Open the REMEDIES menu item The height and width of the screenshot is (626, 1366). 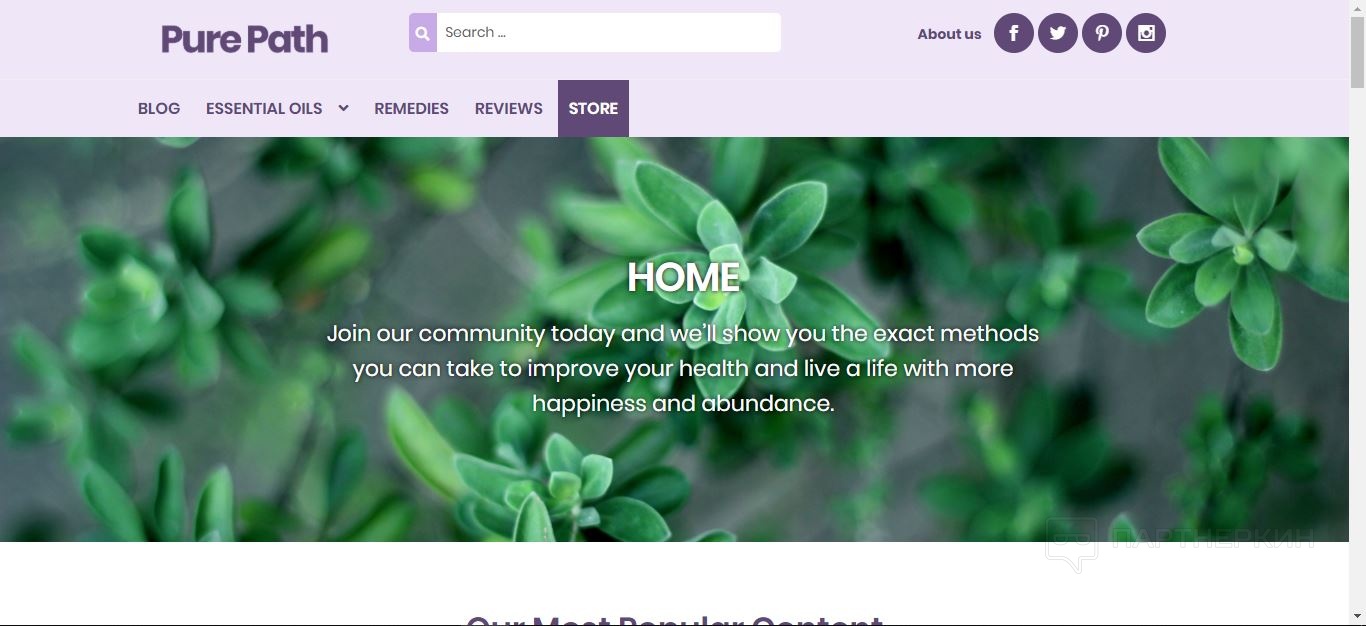(411, 108)
